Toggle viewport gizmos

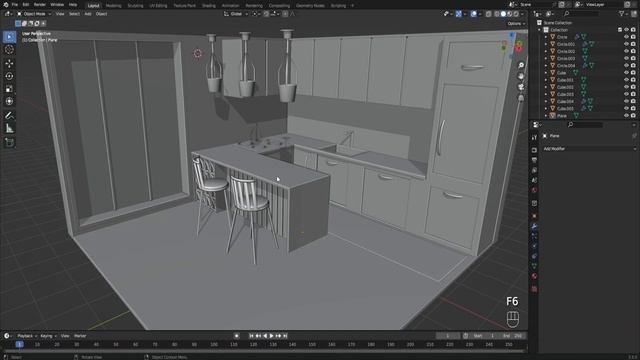pyautogui.click(x=459, y=14)
